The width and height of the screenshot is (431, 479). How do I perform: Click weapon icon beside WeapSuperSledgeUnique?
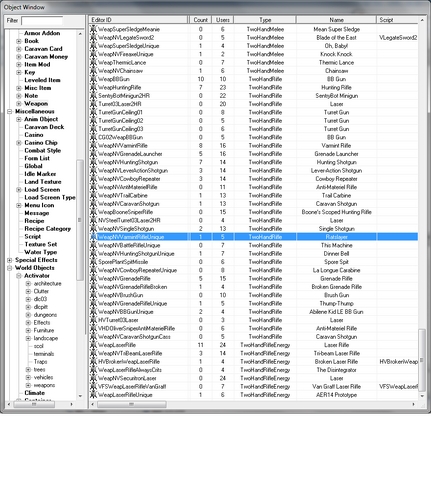coord(93,46)
